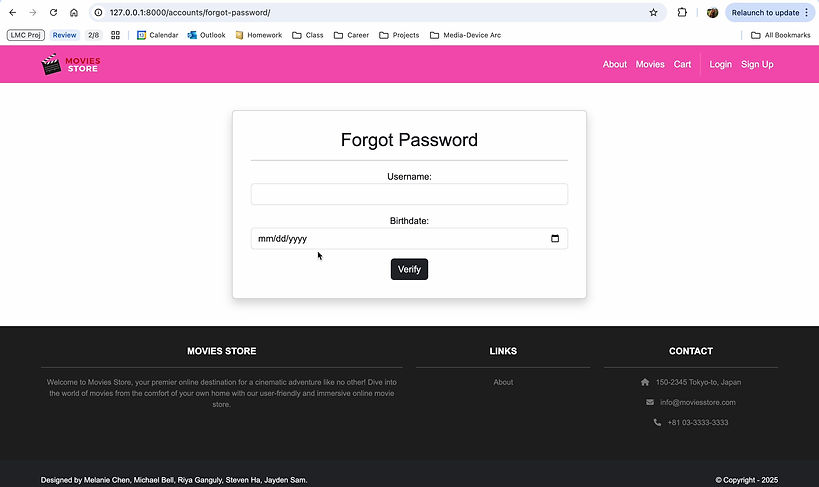The height and width of the screenshot is (487, 819).
Task: Click the browser back arrow
Action: click(x=12, y=12)
